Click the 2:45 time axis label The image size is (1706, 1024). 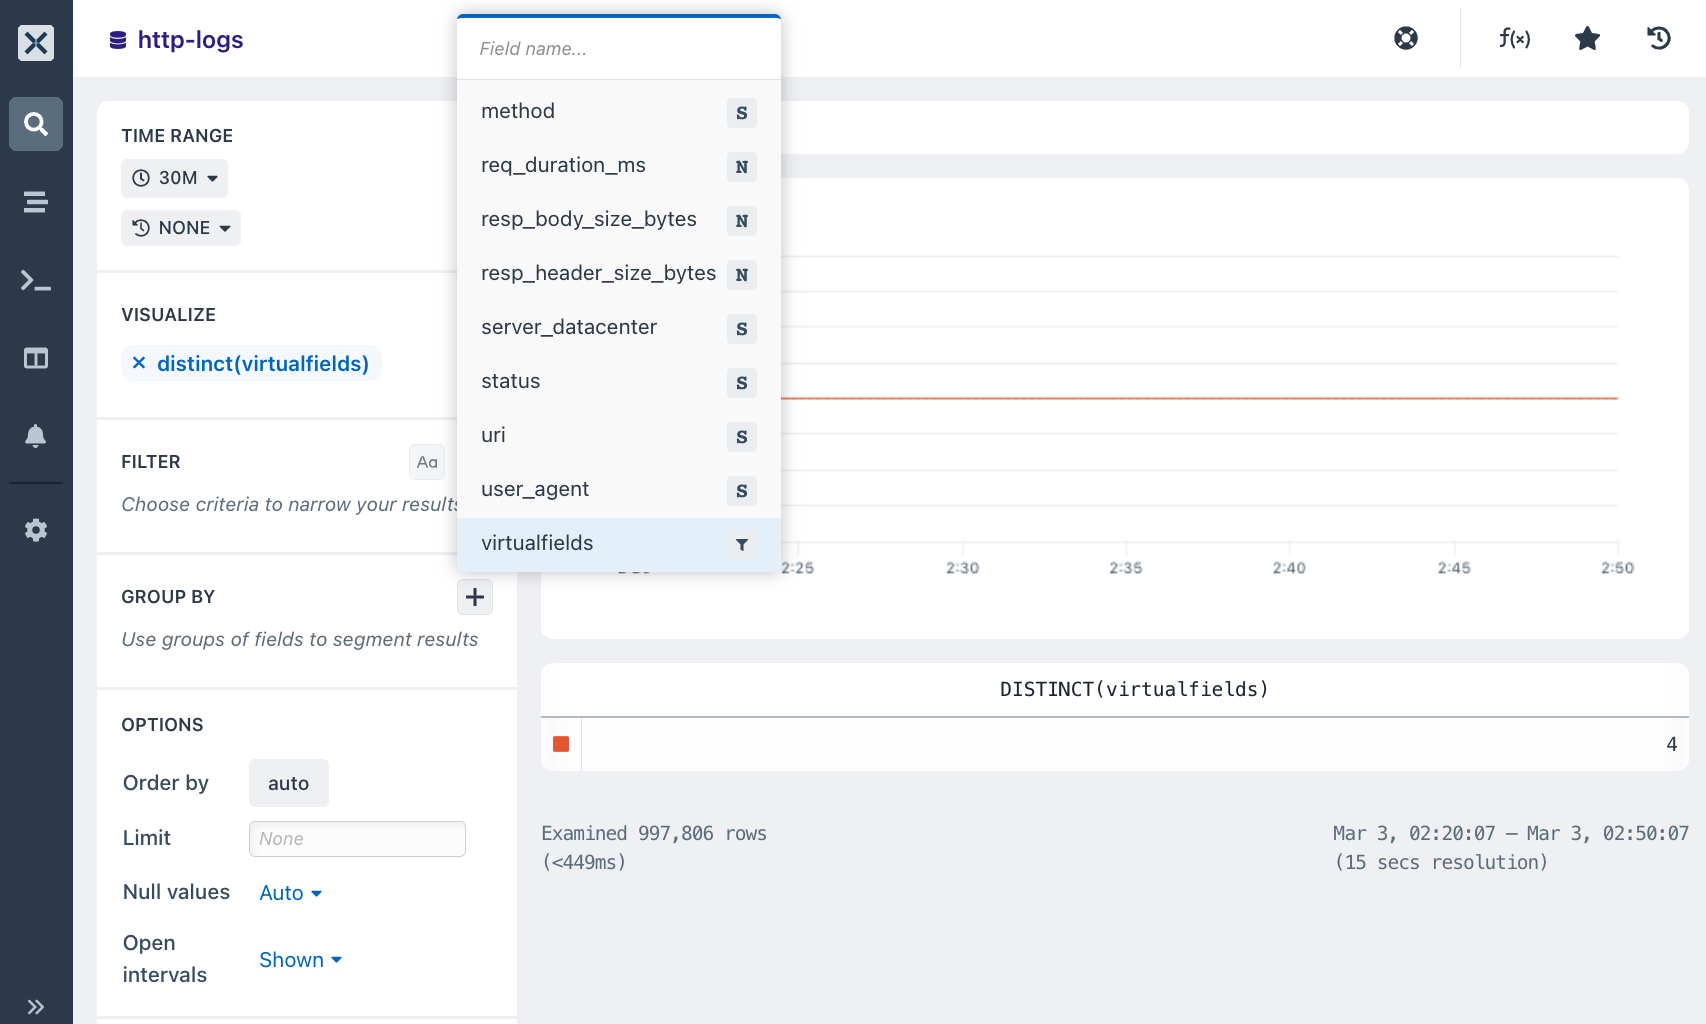click(x=1454, y=568)
